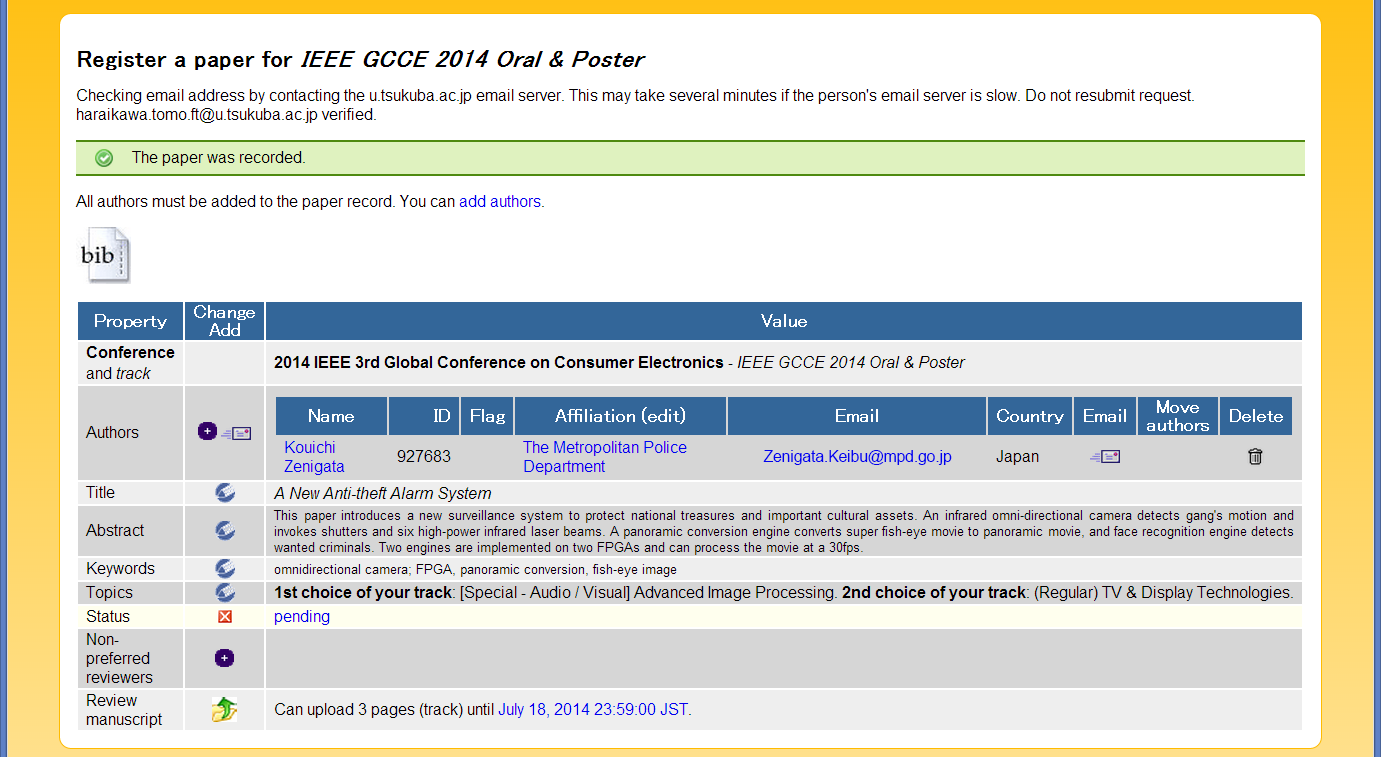The width and height of the screenshot is (1381, 757).
Task: Click the 'Change Add' column header
Action: (225, 321)
